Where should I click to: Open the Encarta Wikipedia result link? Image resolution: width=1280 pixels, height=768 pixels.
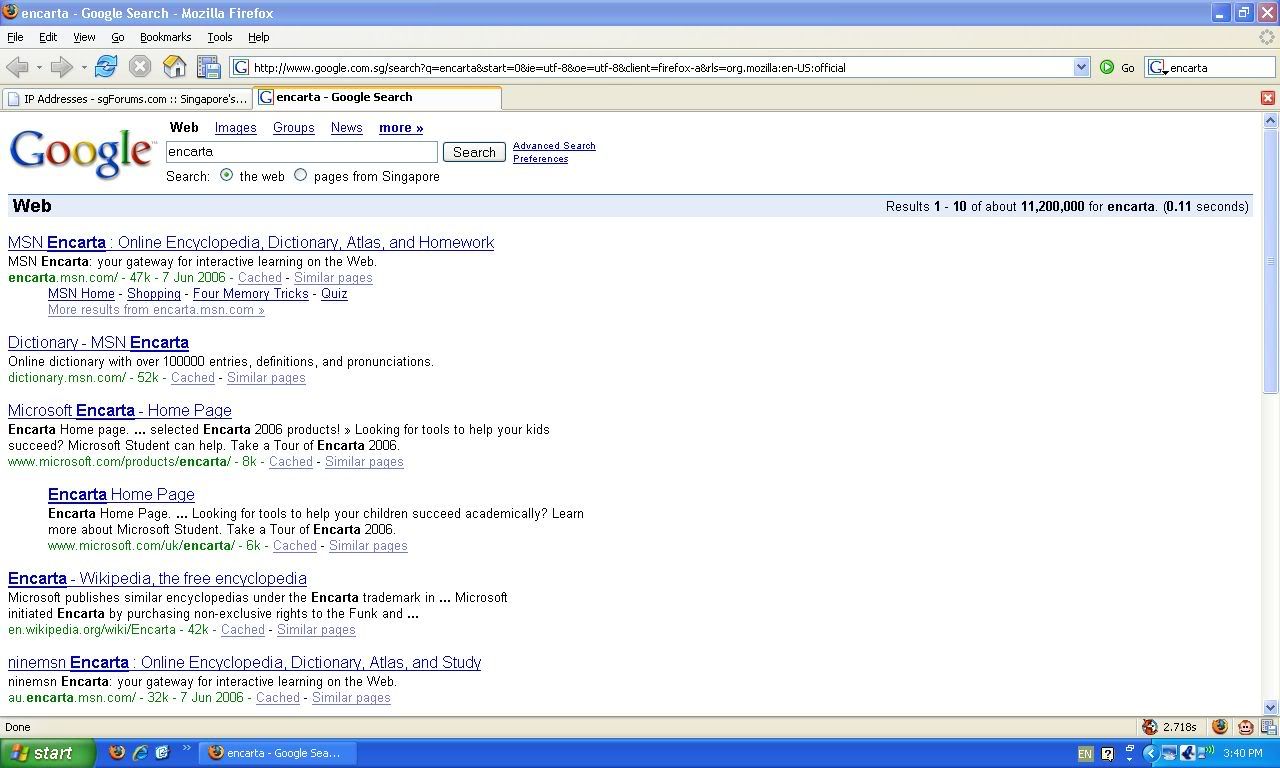tap(157, 578)
